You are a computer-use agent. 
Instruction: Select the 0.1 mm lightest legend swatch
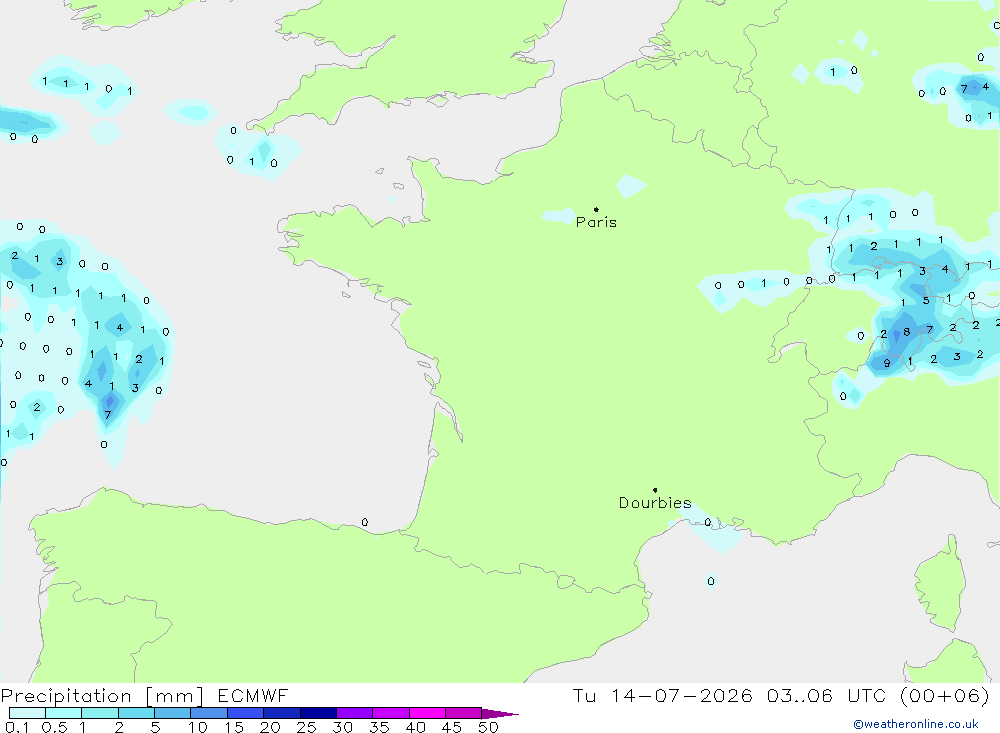click(x=27, y=713)
